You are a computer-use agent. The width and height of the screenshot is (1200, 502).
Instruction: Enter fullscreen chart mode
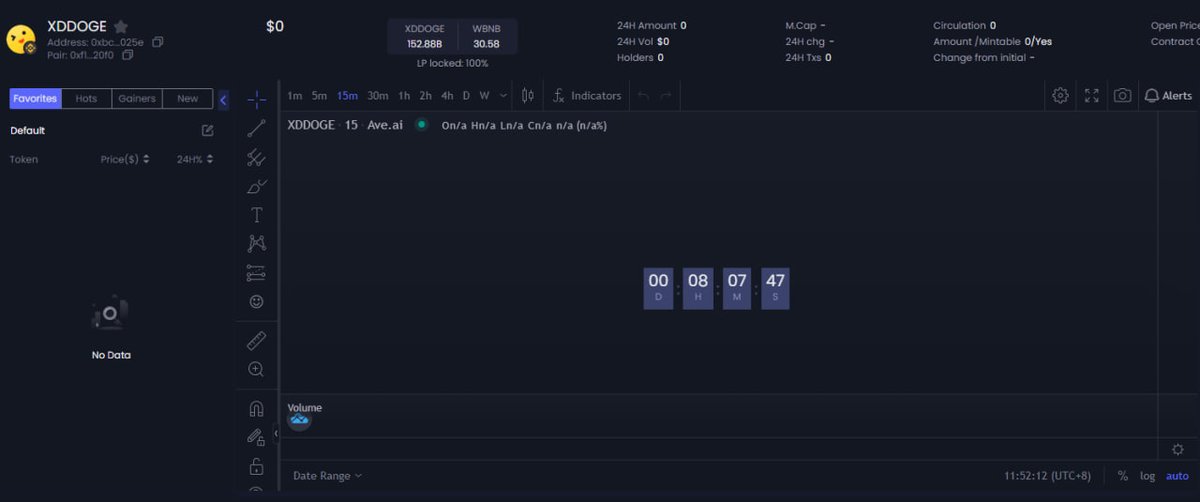point(1092,95)
